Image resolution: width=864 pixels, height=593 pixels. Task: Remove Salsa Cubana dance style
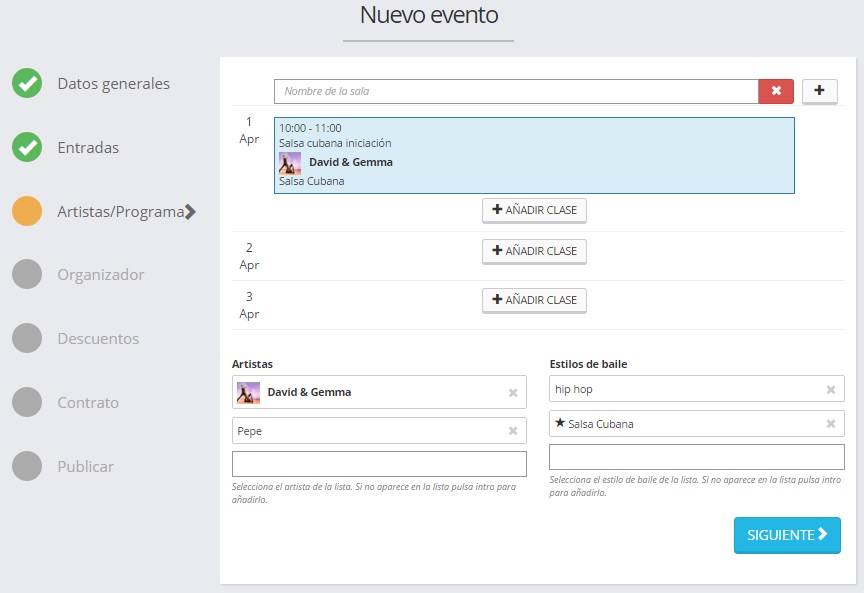(830, 424)
